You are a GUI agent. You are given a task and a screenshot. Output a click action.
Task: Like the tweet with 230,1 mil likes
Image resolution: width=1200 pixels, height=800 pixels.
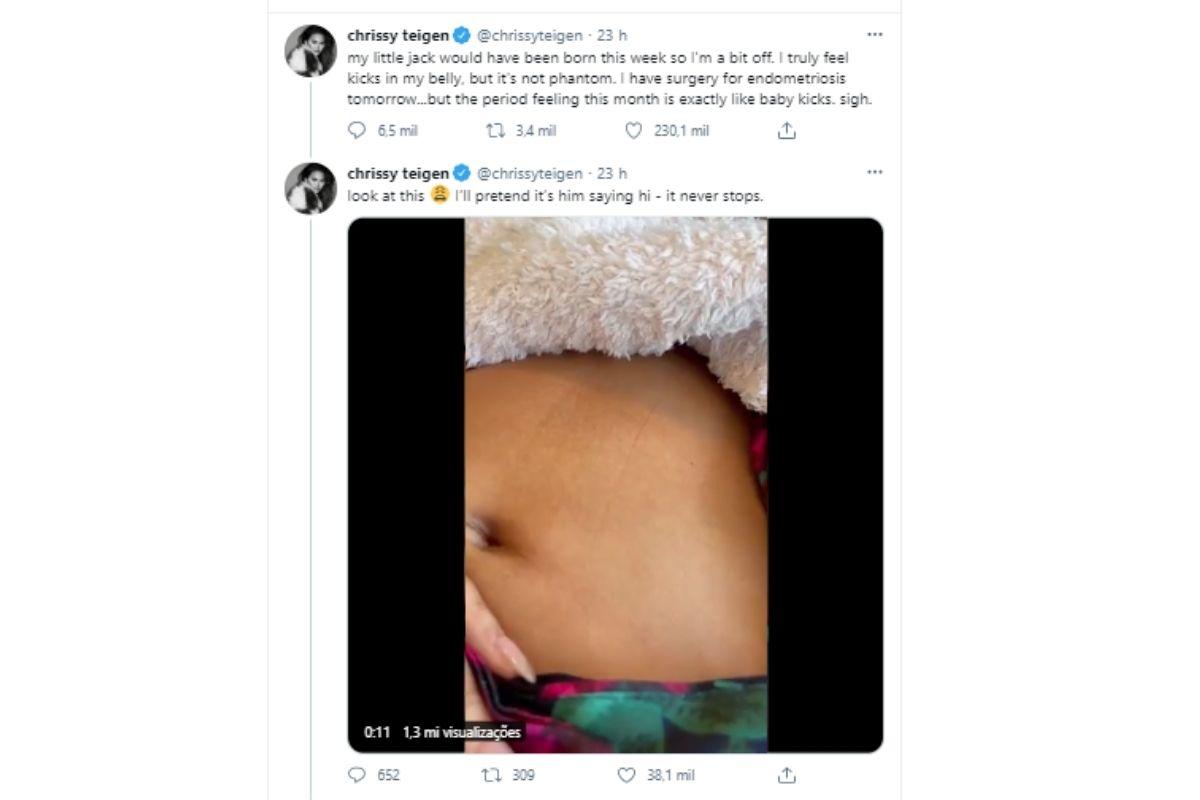coord(633,131)
